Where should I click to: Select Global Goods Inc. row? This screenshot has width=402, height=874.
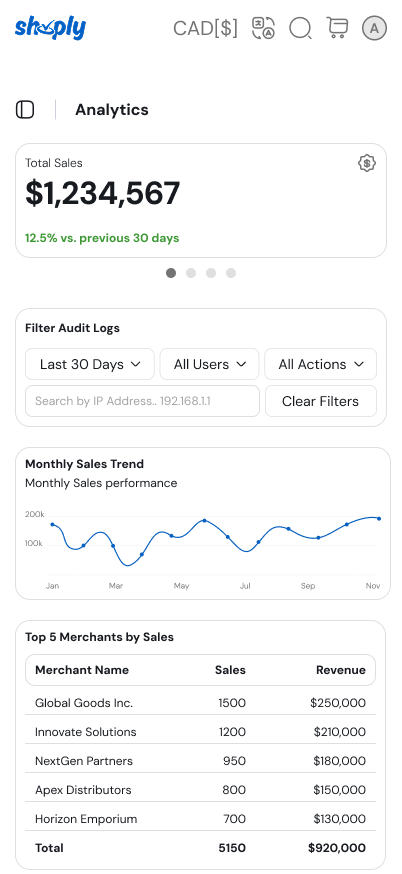click(201, 703)
